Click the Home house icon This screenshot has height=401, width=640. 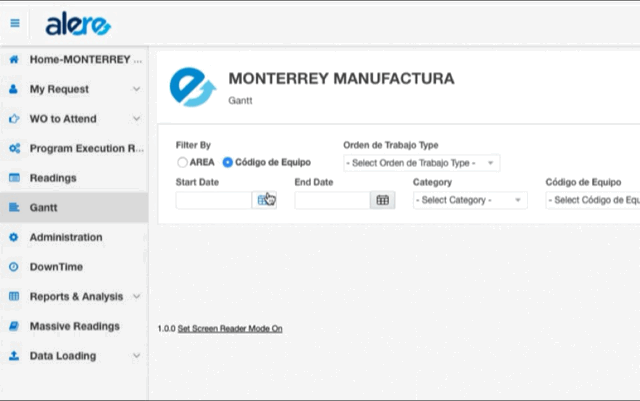coord(14,59)
